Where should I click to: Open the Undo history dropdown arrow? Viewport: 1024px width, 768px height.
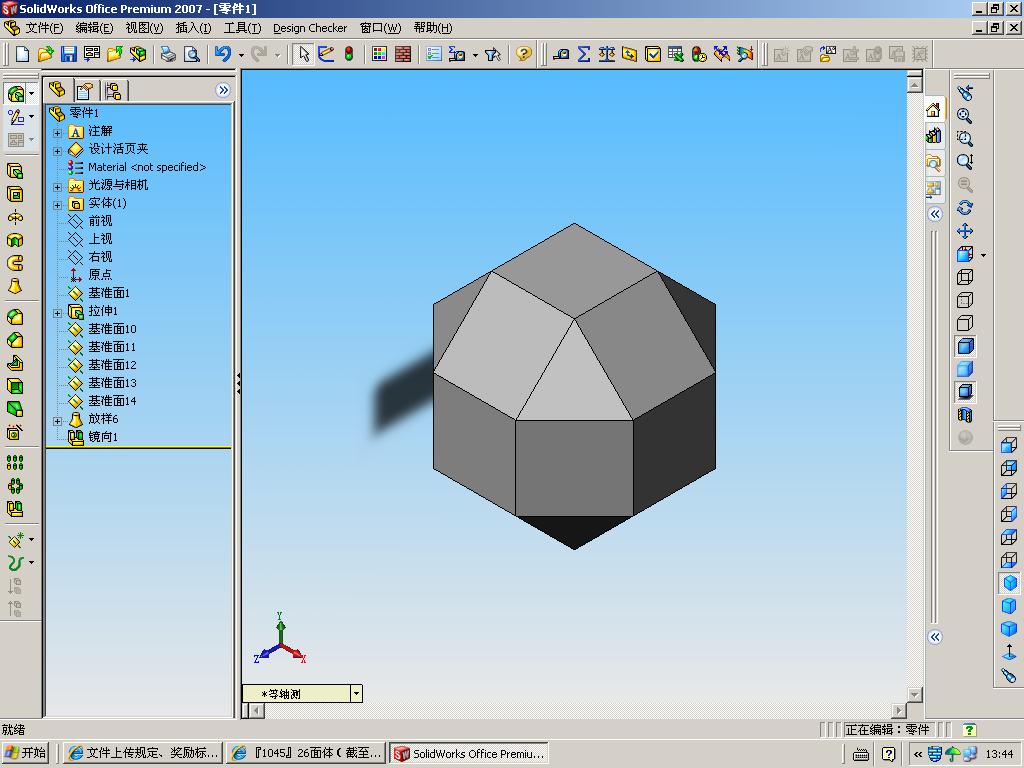click(241, 55)
